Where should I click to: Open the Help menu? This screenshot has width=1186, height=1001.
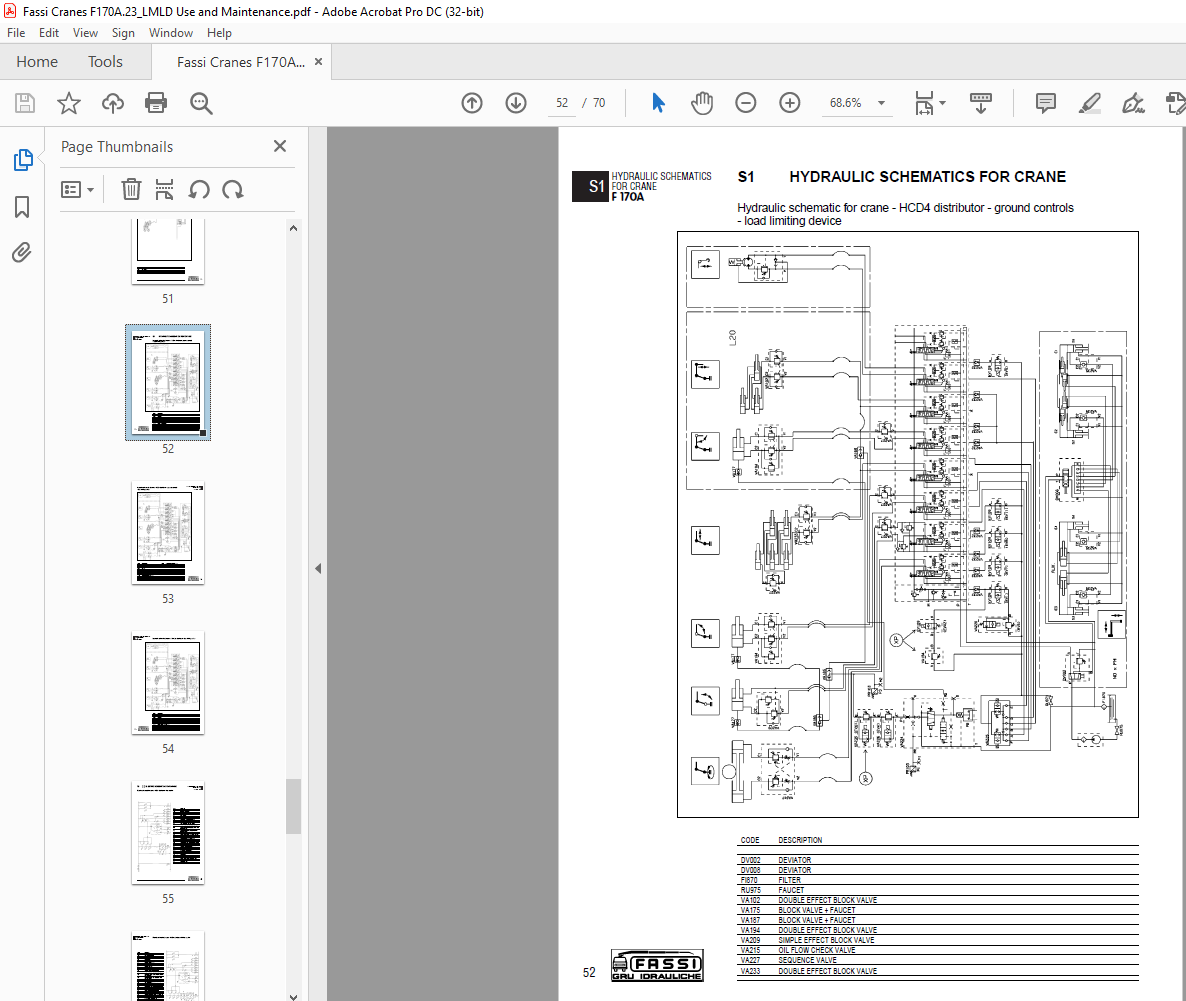pyautogui.click(x=219, y=33)
